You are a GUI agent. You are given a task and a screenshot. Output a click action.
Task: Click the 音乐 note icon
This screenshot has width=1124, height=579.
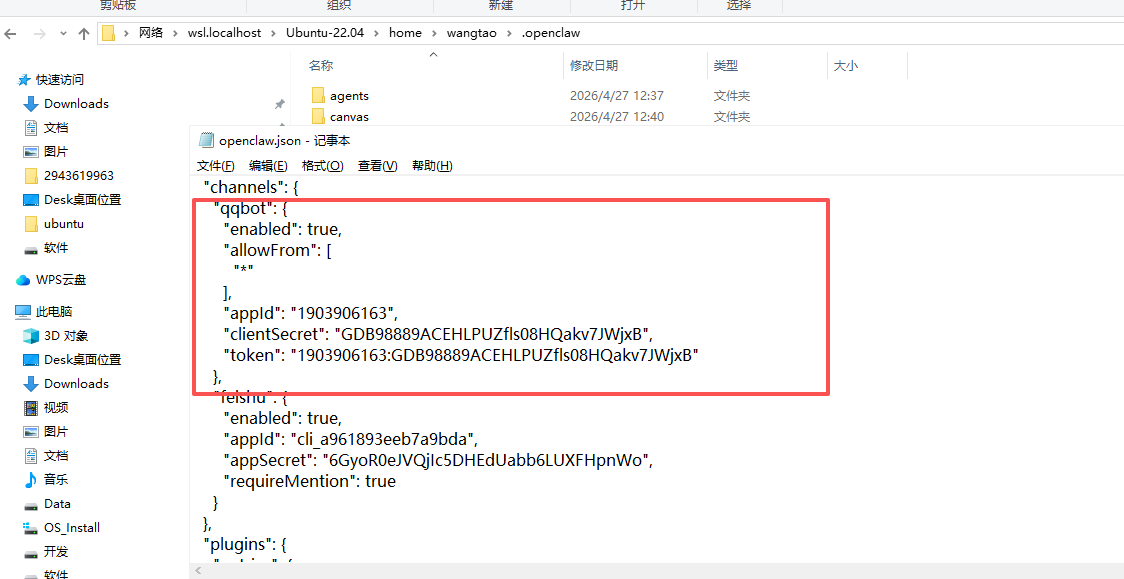click(x=30, y=479)
